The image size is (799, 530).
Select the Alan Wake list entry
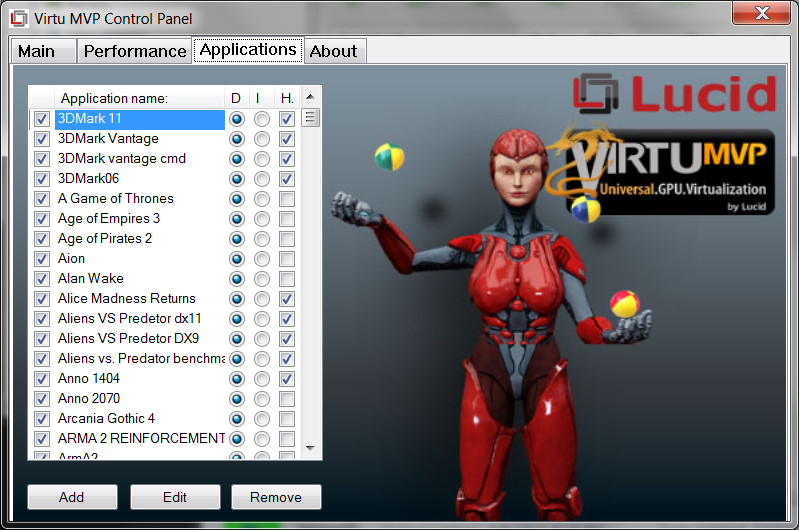(140, 278)
